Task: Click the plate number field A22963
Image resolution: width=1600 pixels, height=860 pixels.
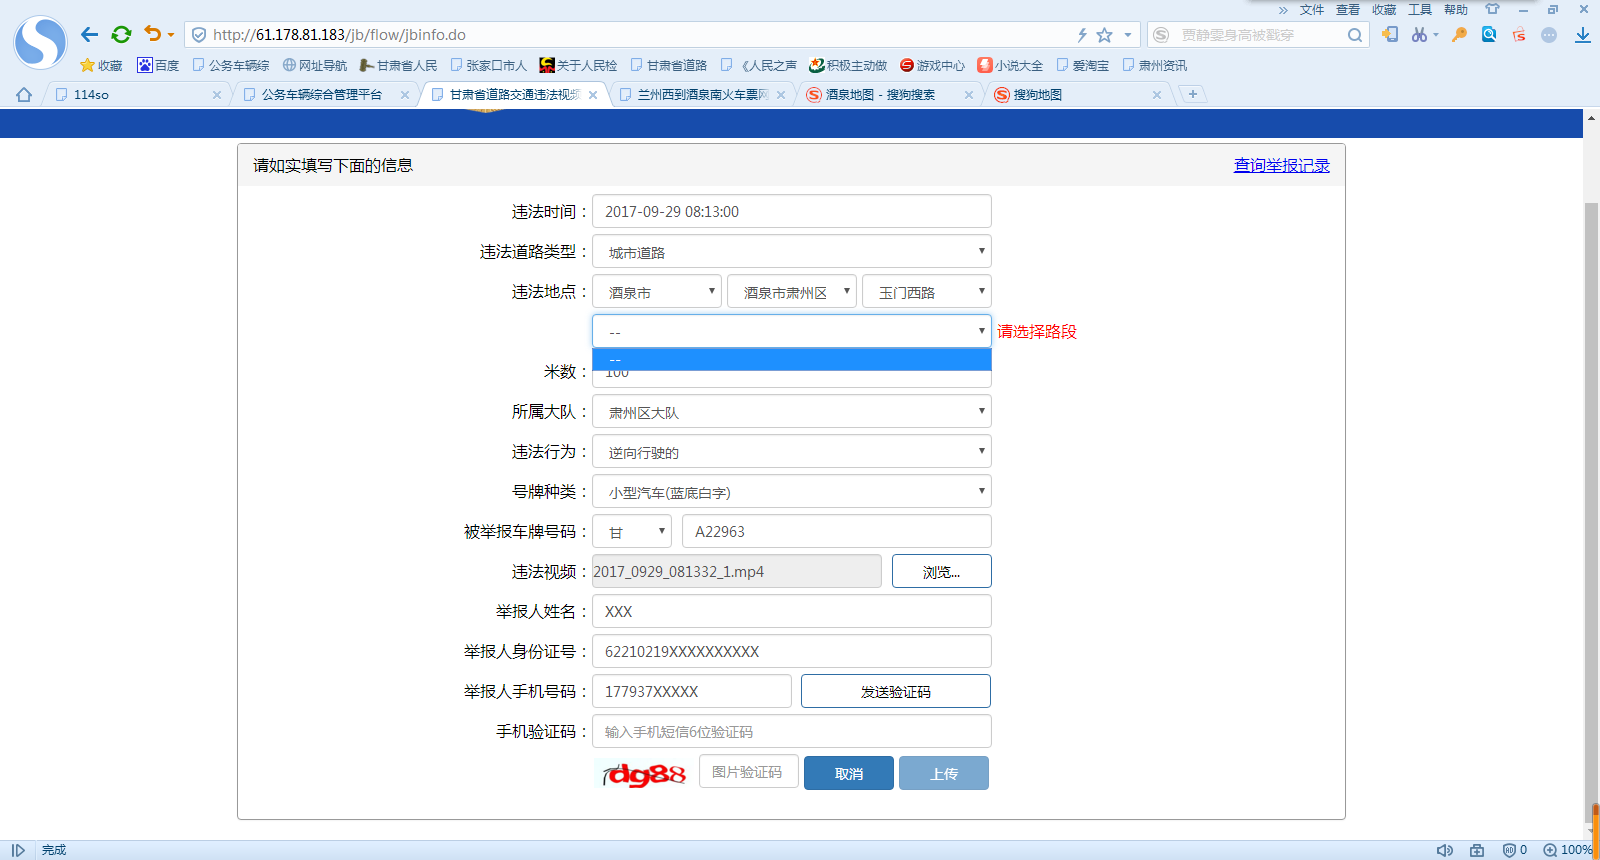Action: click(x=837, y=532)
